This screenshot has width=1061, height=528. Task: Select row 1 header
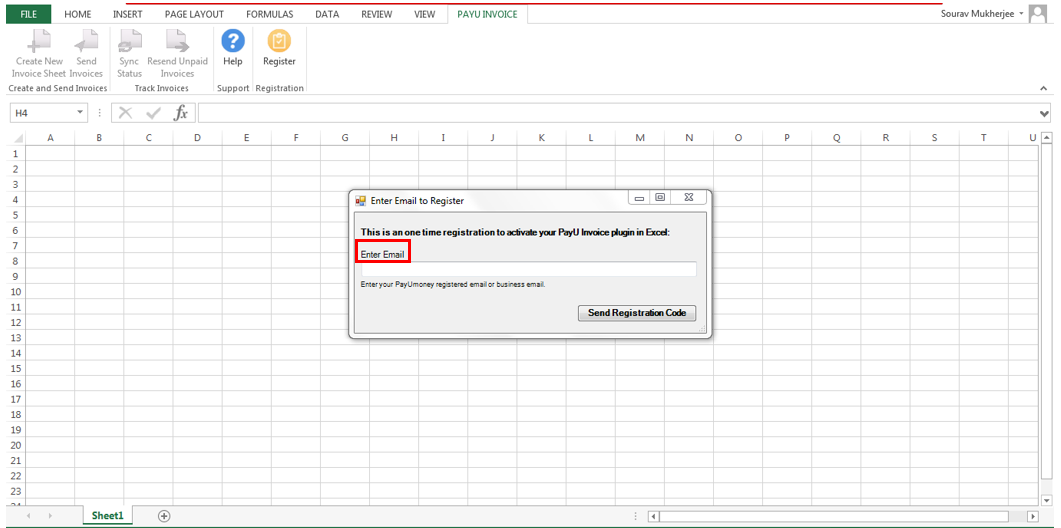click(x=14, y=154)
